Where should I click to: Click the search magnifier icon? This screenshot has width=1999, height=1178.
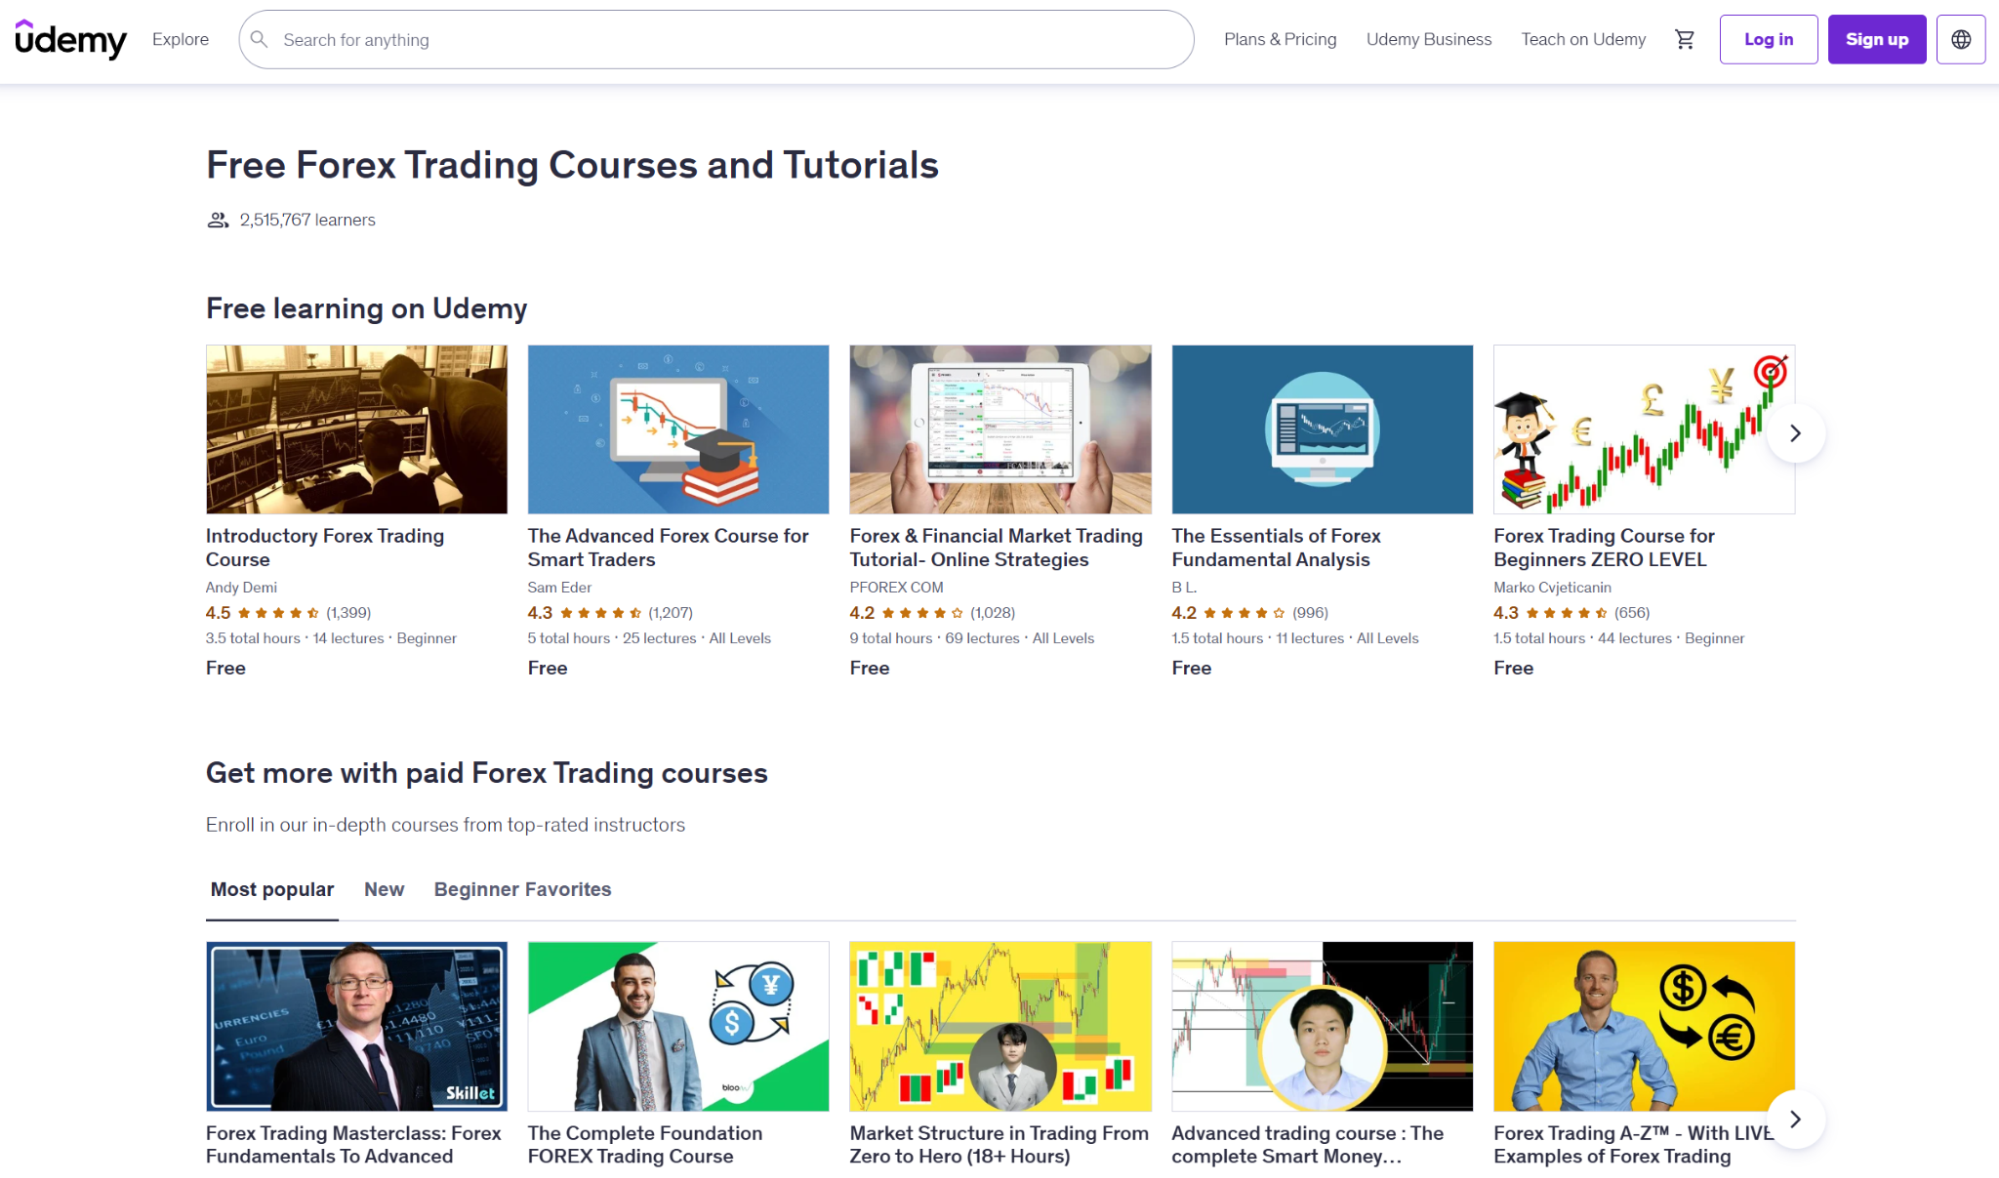tap(259, 39)
